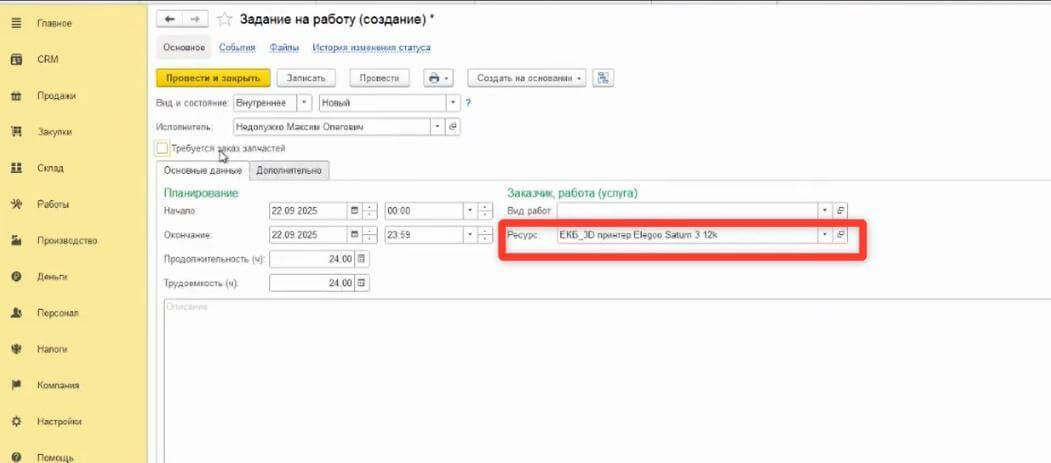Viewport: 1051px width, 463px height.
Task: Open CRM section in sidebar
Action: click(48, 59)
